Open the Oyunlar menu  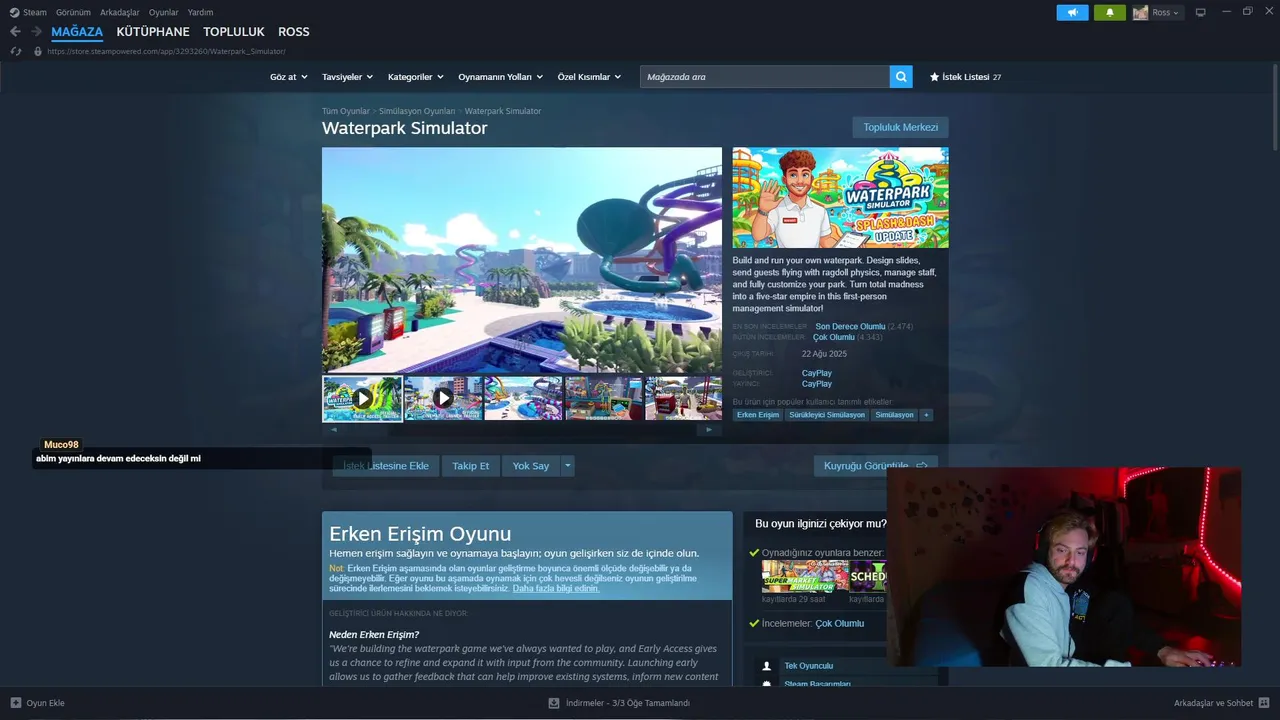click(164, 12)
